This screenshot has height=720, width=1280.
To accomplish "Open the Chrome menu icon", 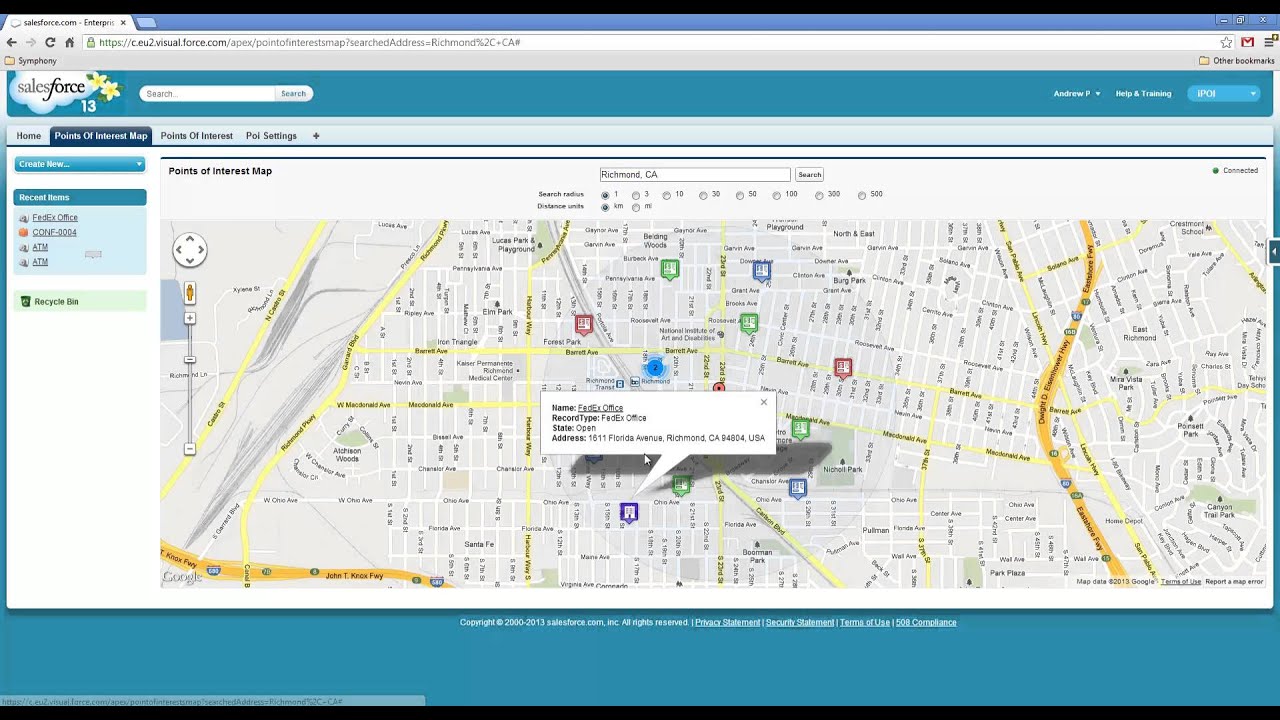I will [1270, 42].
